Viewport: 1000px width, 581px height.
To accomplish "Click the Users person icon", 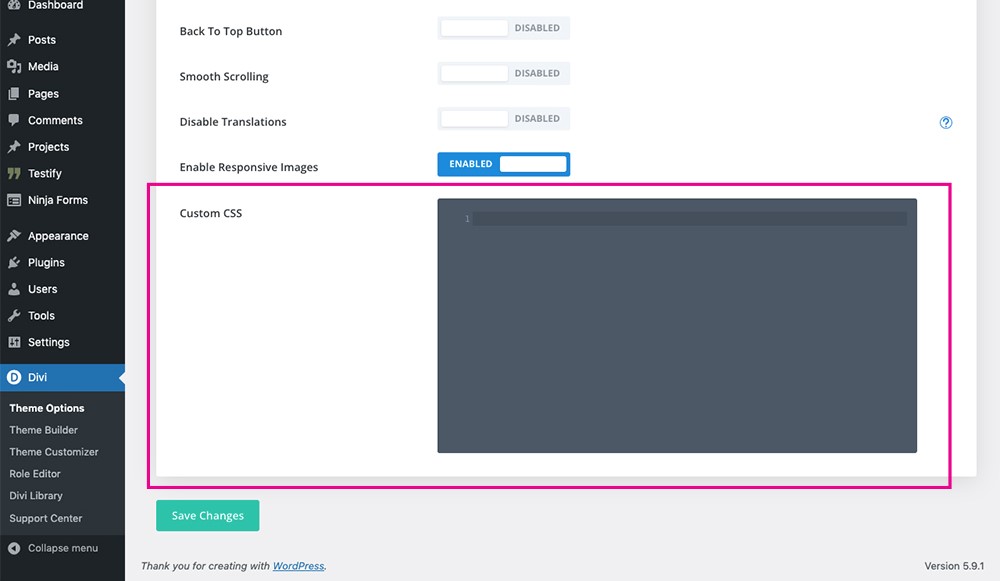I will pyautogui.click(x=14, y=289).
